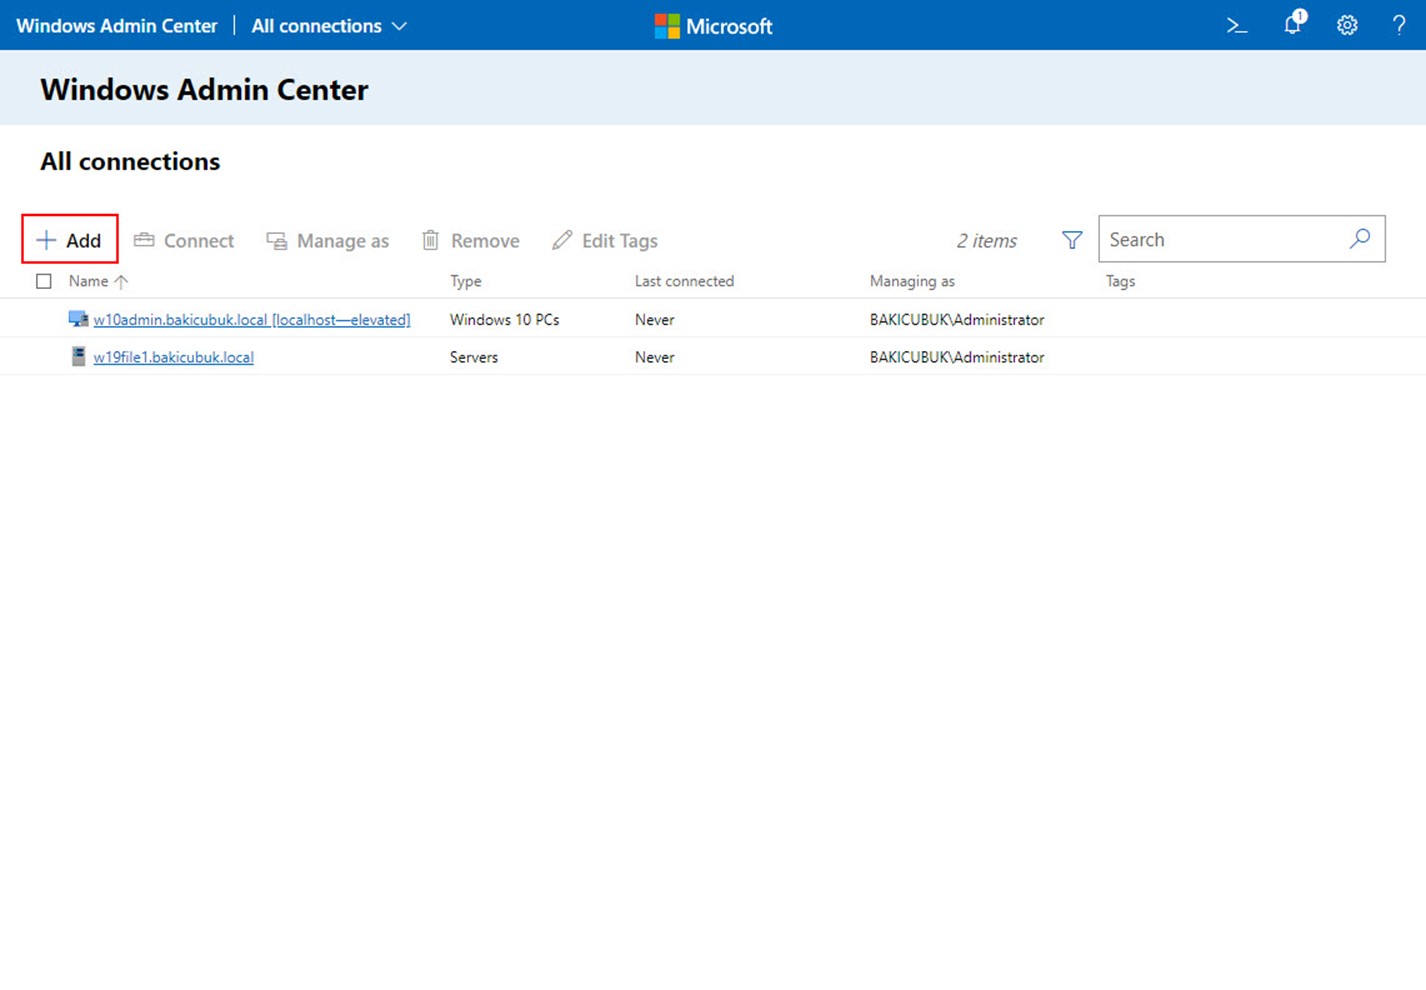Sort by the Type column header
The width and height of the screenshot is (1426, 990).
click(465, 281)
